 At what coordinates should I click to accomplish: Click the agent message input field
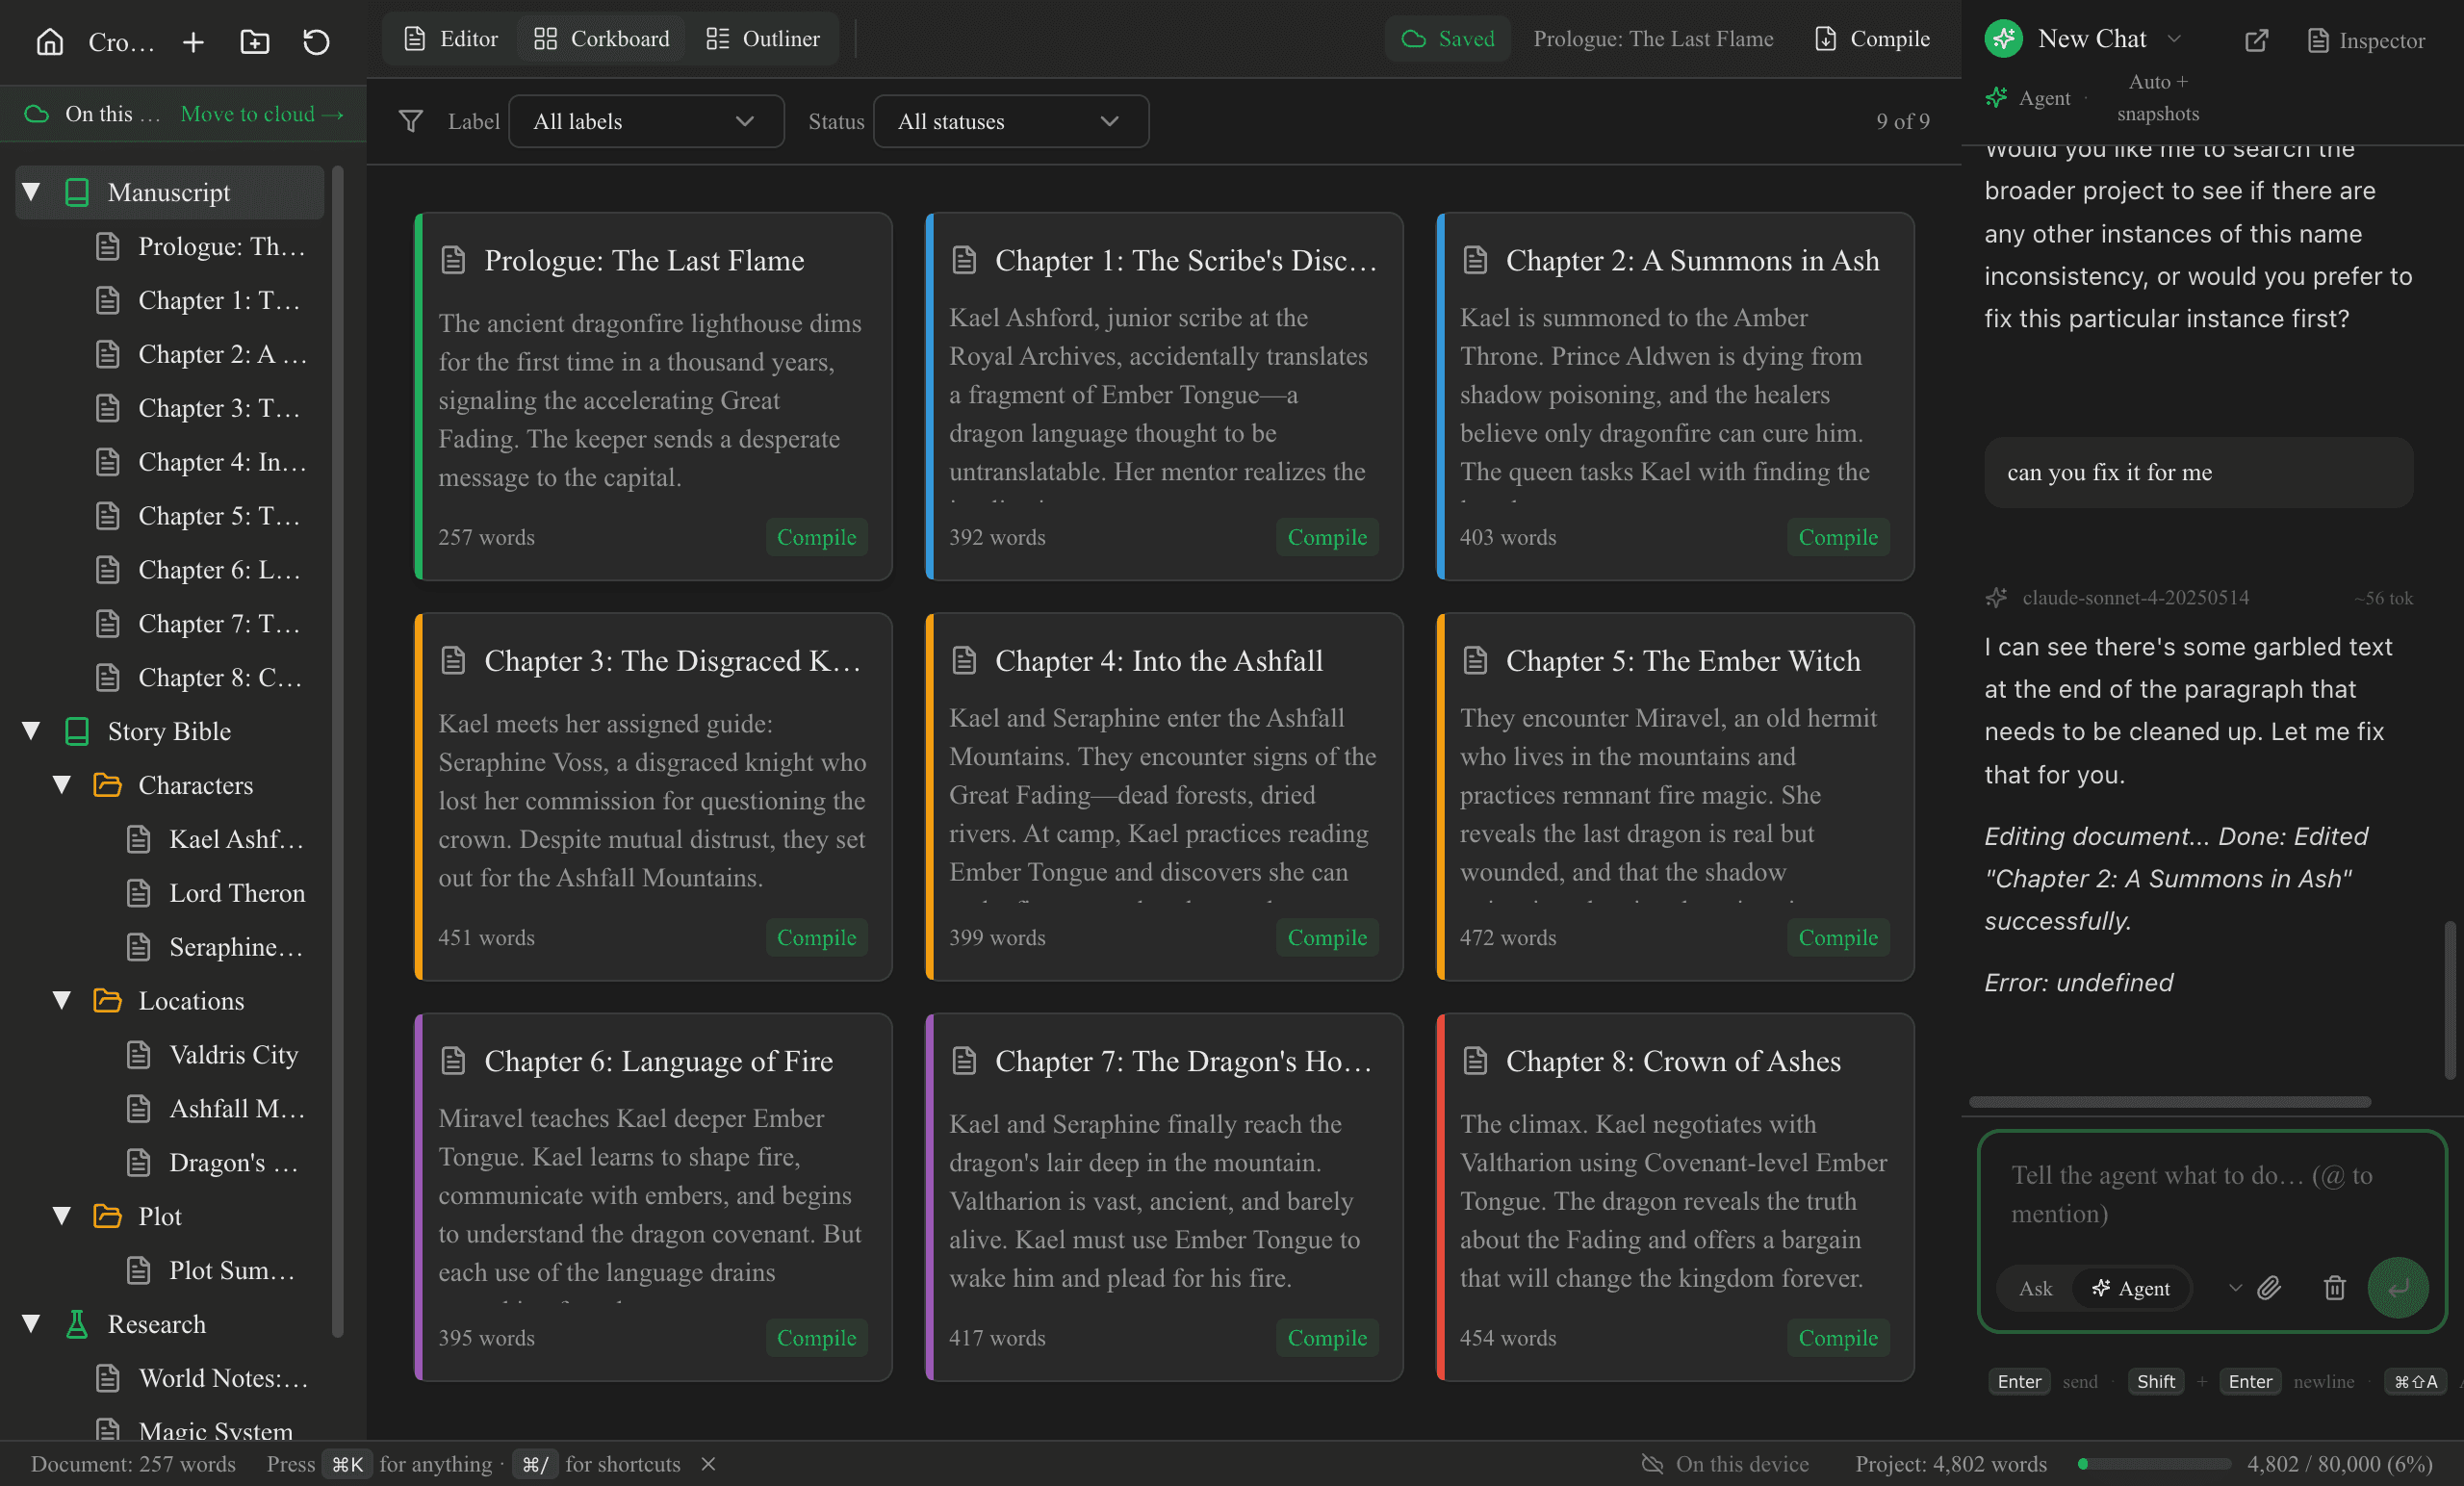(x=2211, y=1195)
